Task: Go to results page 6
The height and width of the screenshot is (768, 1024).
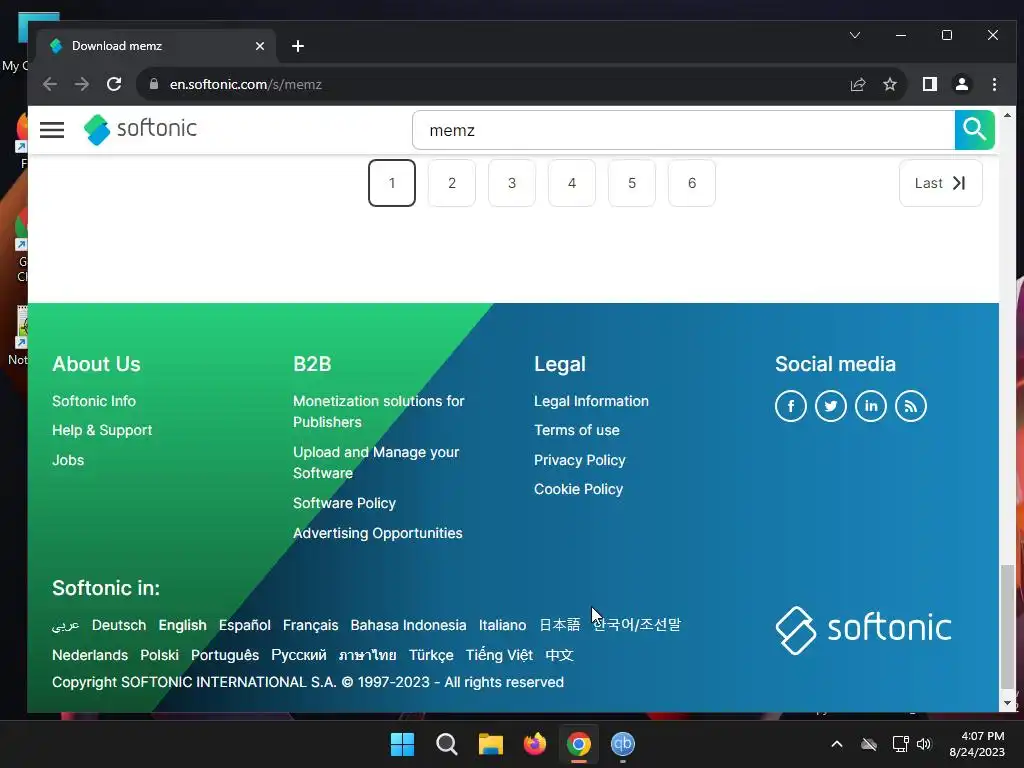Action: tap(692, 183)
